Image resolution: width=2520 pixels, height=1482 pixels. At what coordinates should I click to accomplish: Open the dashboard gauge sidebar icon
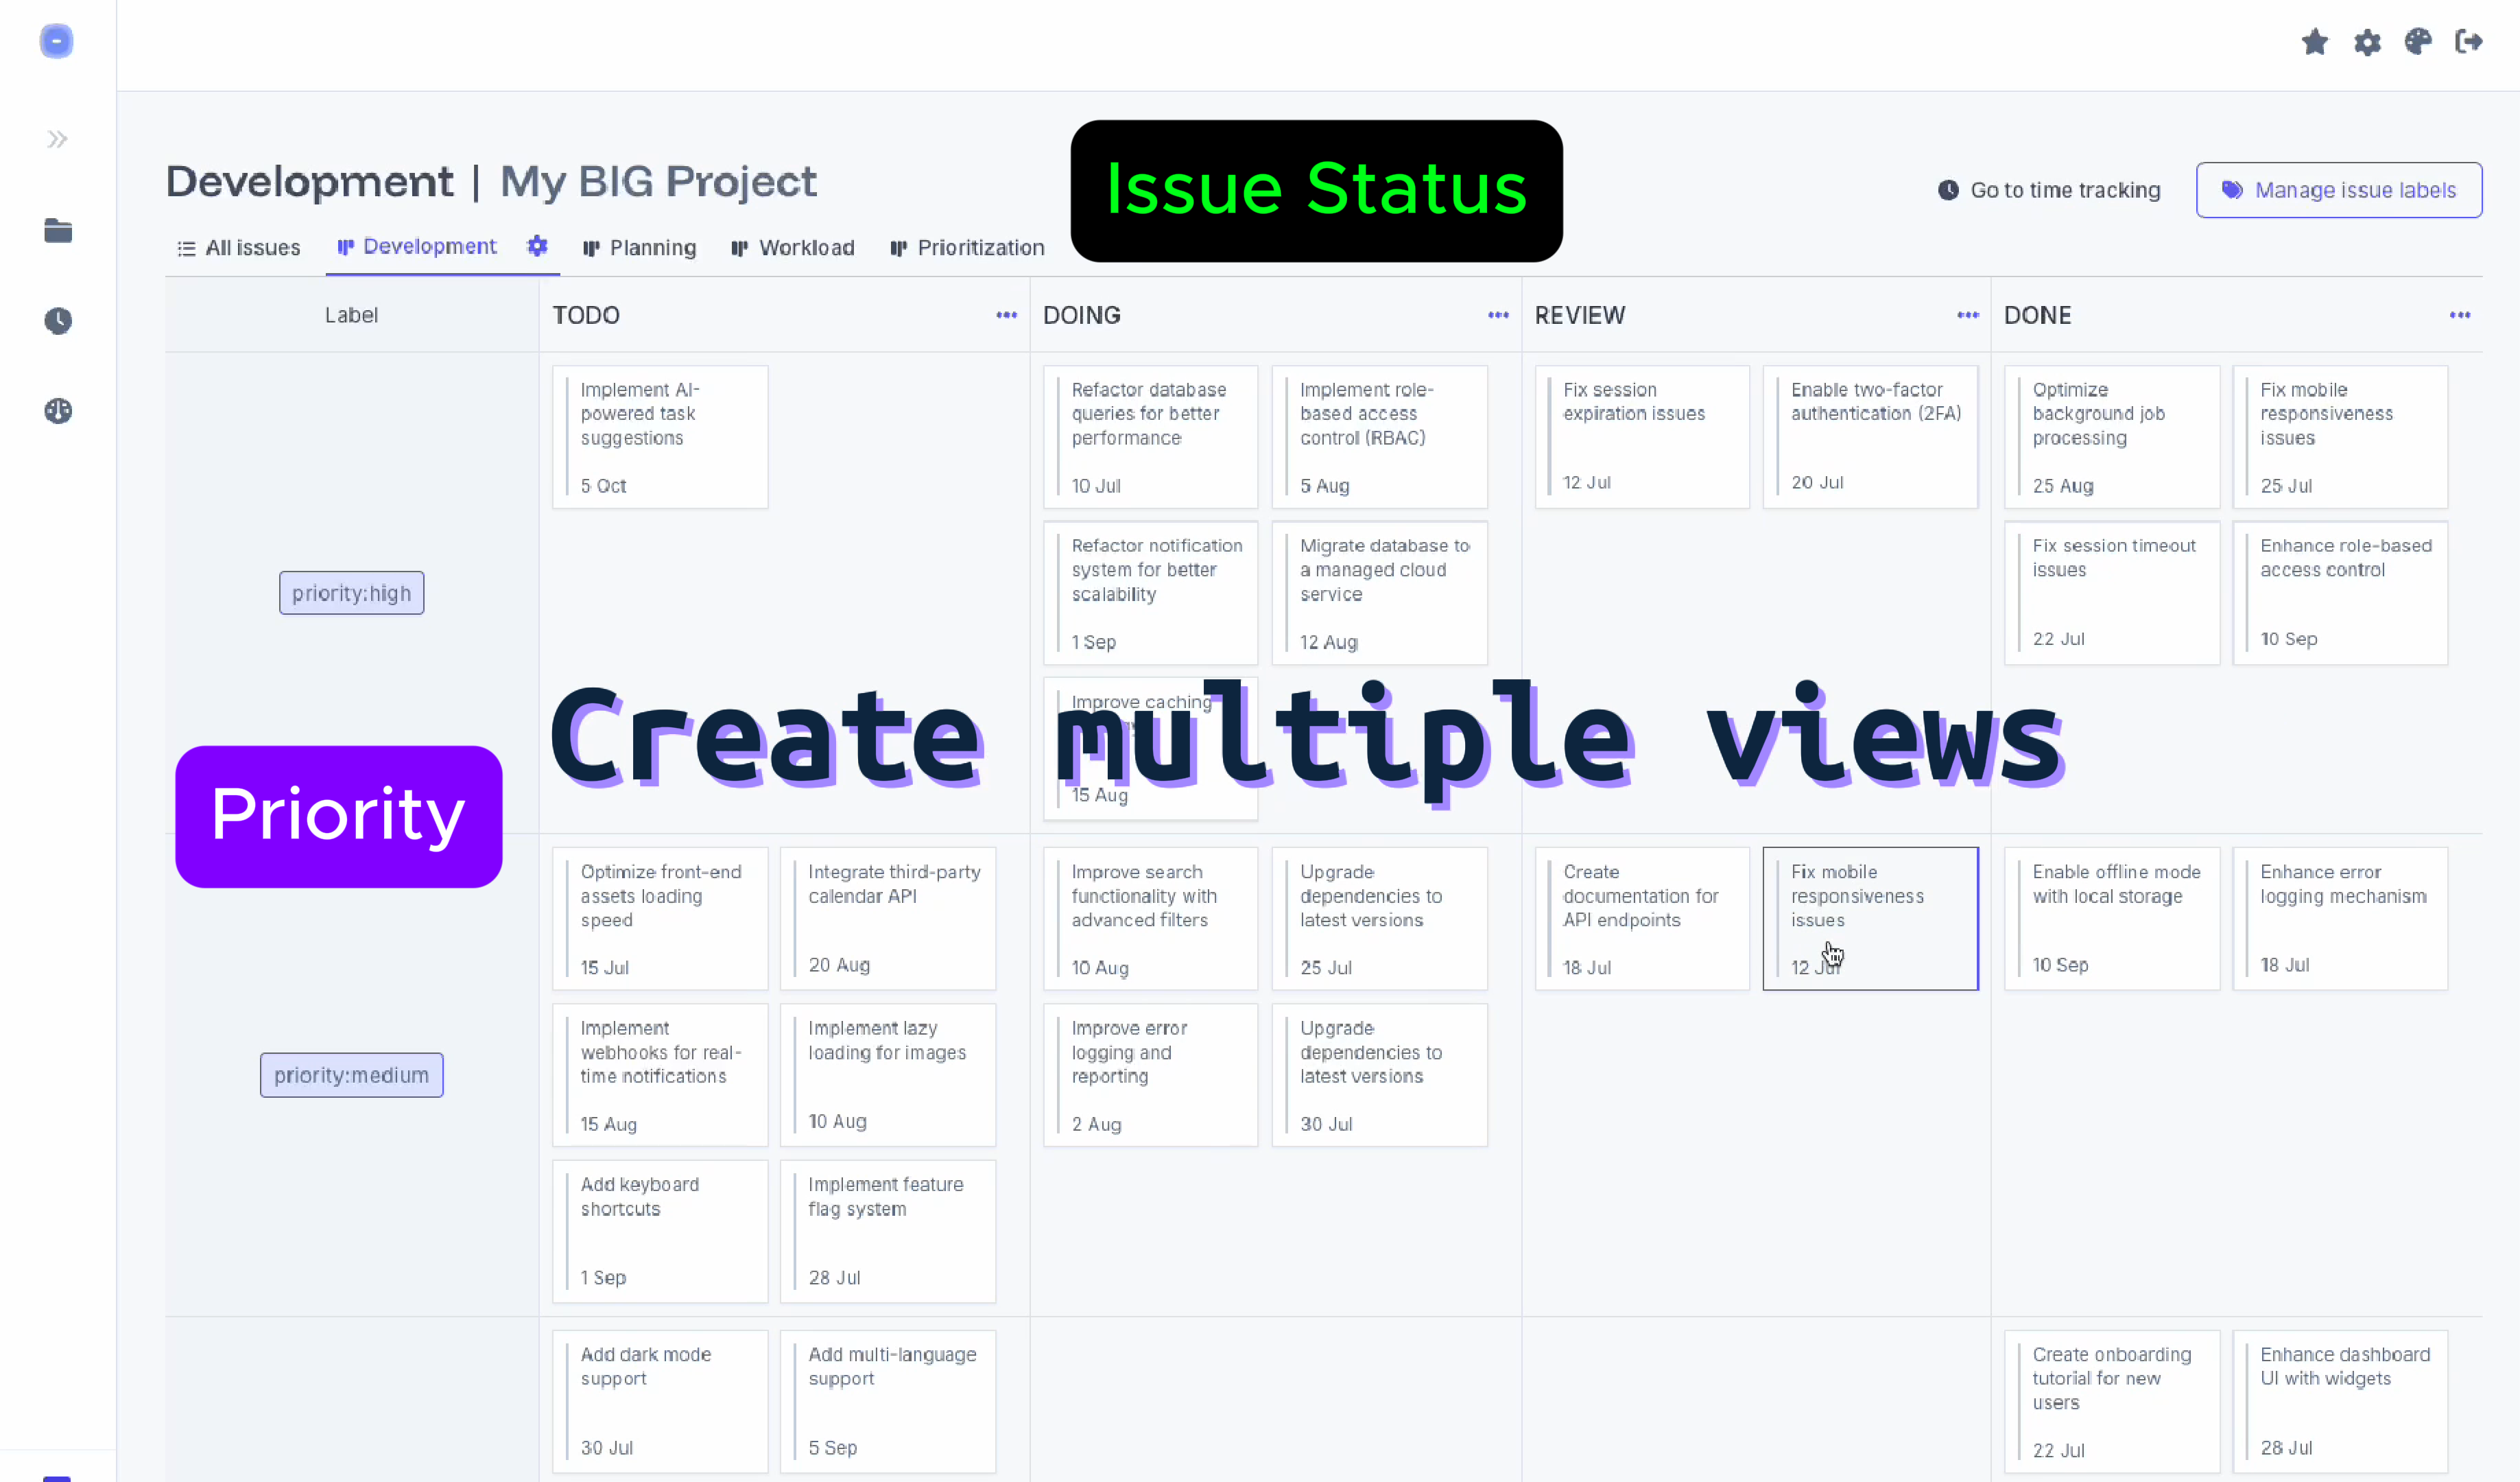58,411
